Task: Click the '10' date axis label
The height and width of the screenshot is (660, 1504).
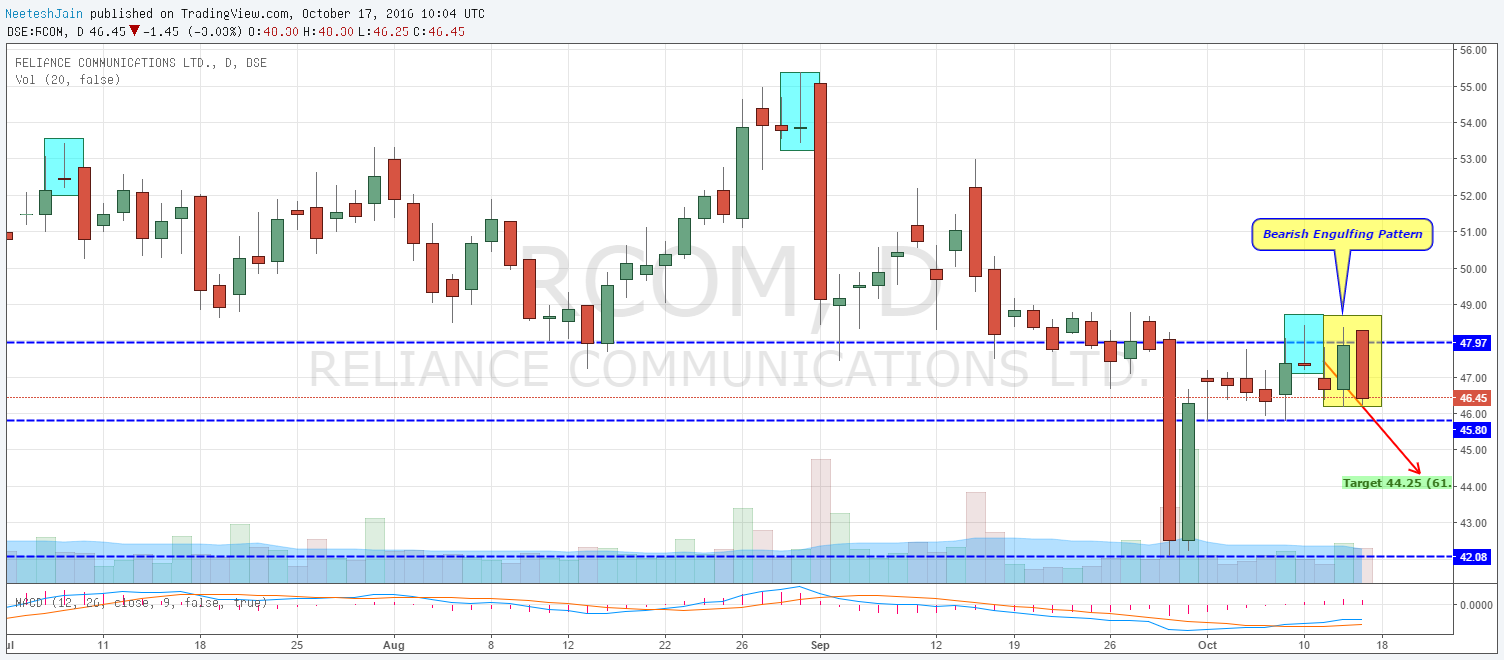Action: [1304, 647]
